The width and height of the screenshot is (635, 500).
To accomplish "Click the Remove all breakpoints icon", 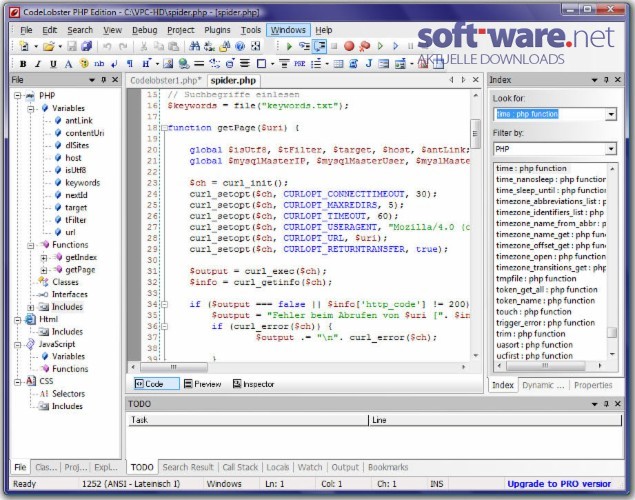I will 364,46.
